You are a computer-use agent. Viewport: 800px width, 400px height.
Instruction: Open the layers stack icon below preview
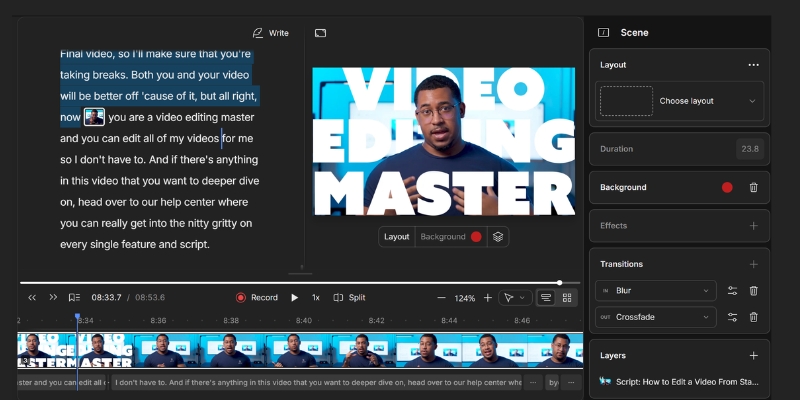tap(498, 237)
